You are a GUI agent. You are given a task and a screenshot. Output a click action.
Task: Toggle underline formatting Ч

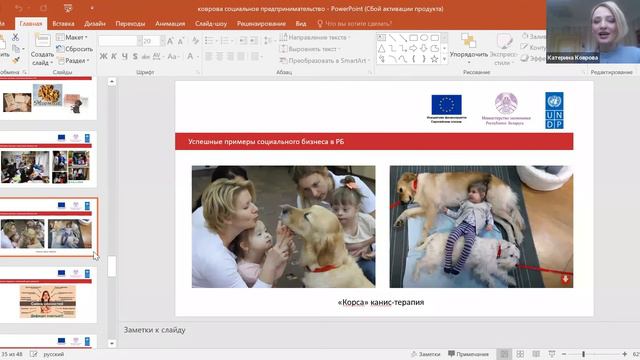pyautogui.click(x=124, y=56)
